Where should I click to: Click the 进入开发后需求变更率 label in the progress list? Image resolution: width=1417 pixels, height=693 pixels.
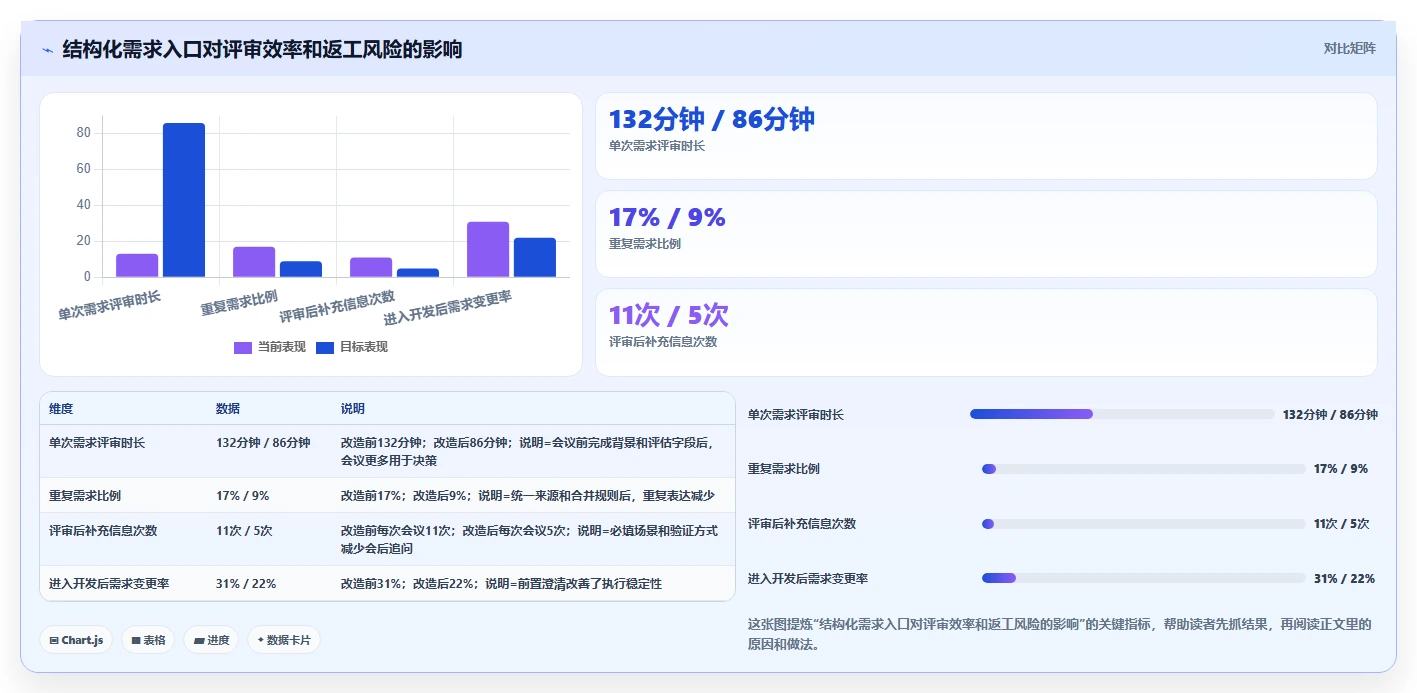click(x=808, y=578)
